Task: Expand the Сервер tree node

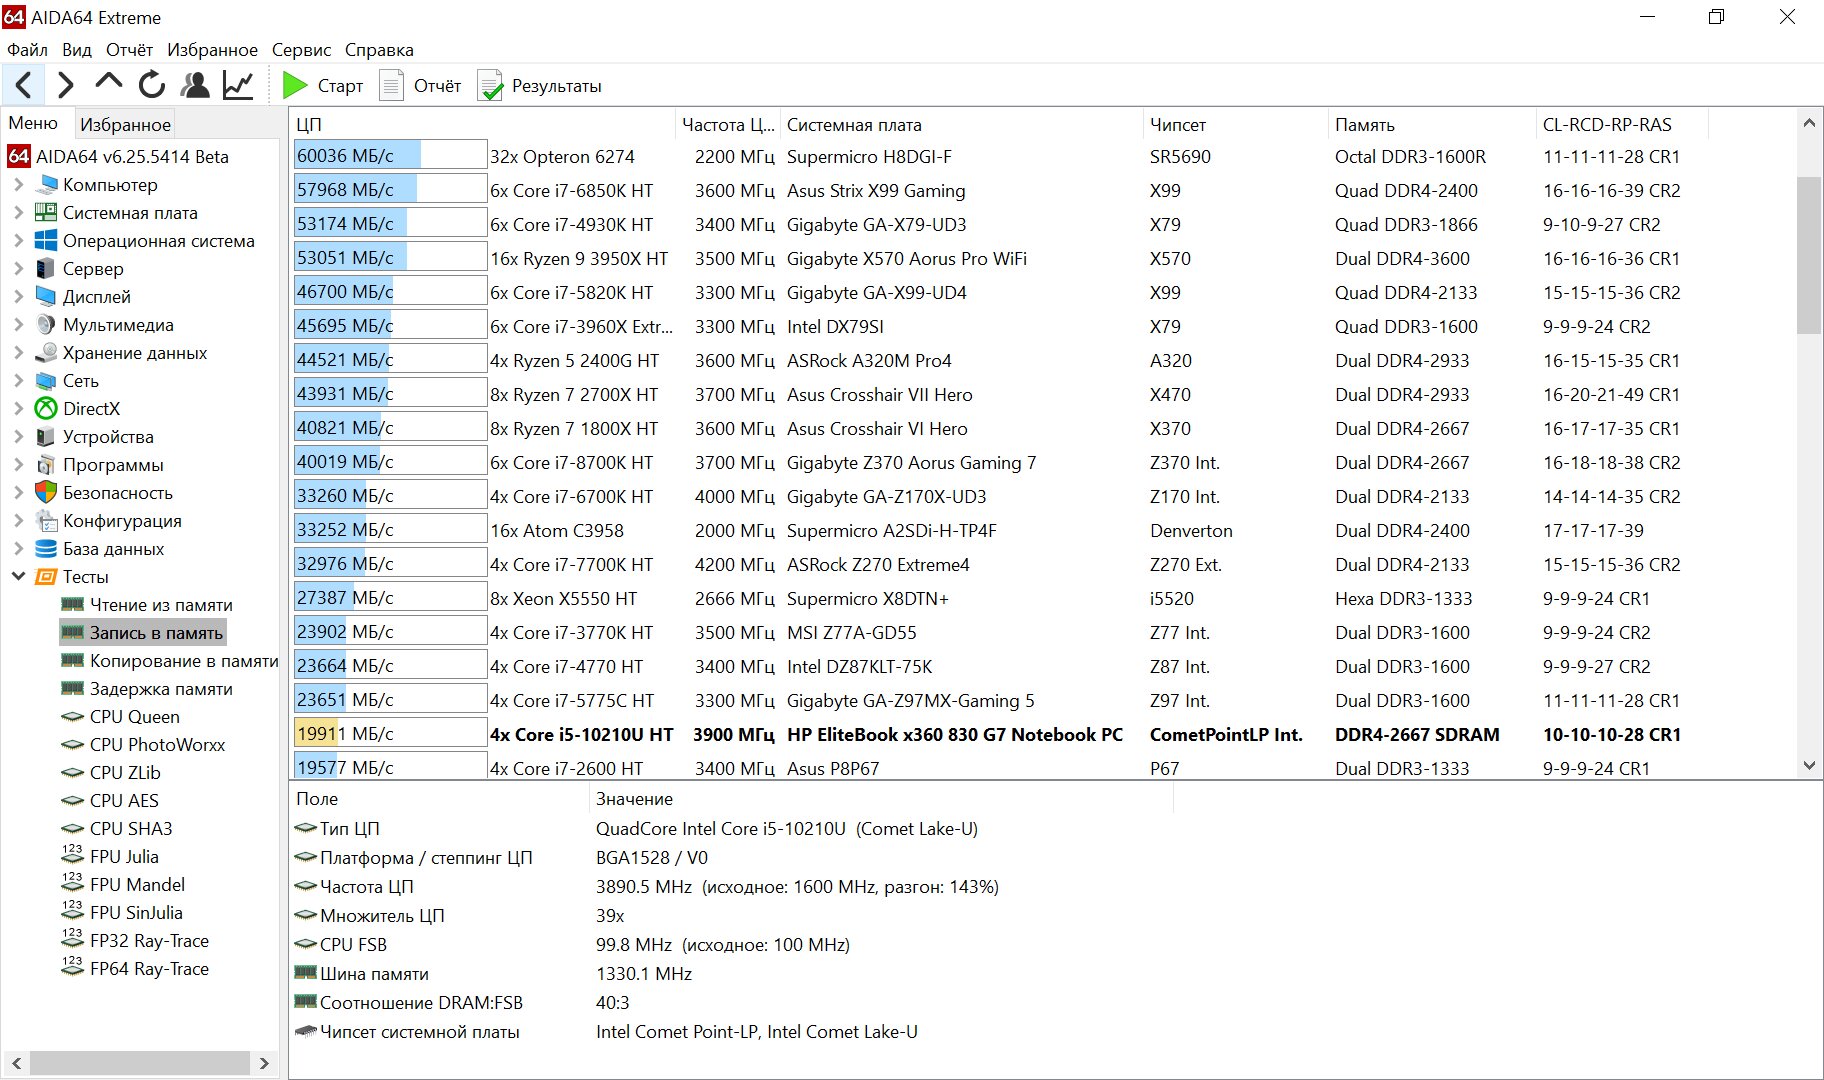Action: 18,269
